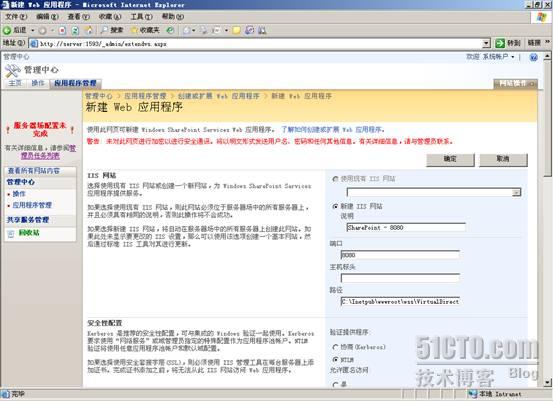Switch to the 应用程序管理 tab

75,83
